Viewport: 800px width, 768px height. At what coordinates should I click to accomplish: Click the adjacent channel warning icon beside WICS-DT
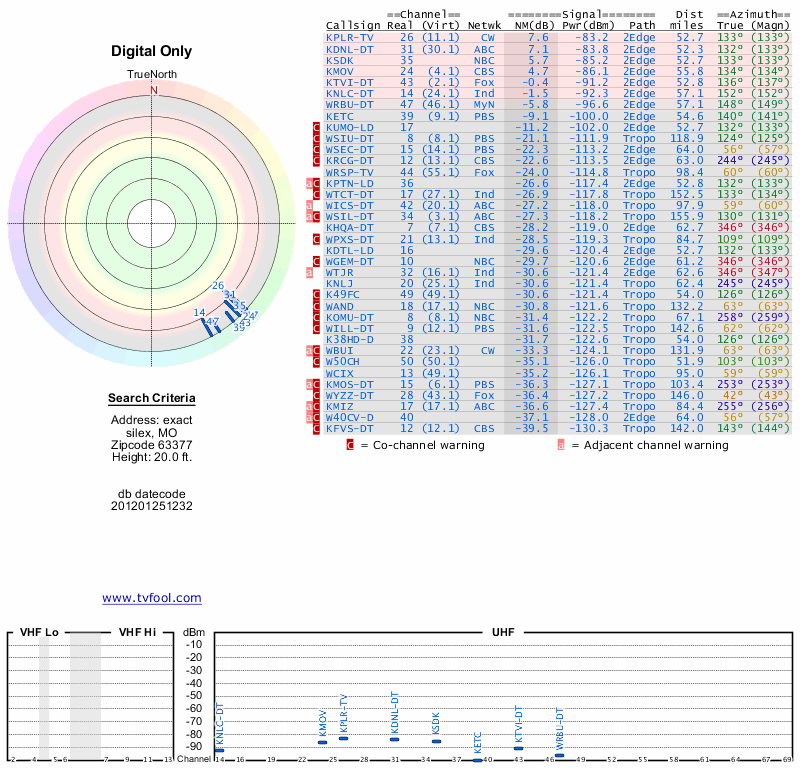[309, 206]
